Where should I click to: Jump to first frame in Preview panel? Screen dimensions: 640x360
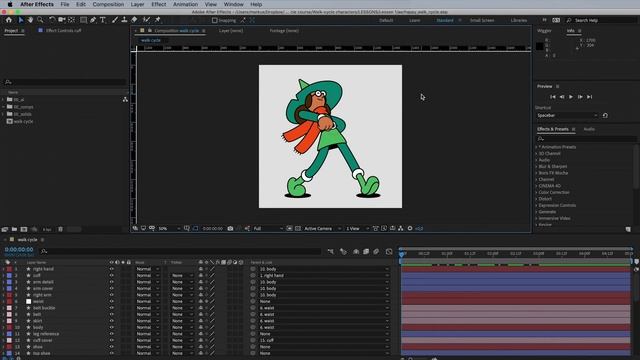[553, 97]
